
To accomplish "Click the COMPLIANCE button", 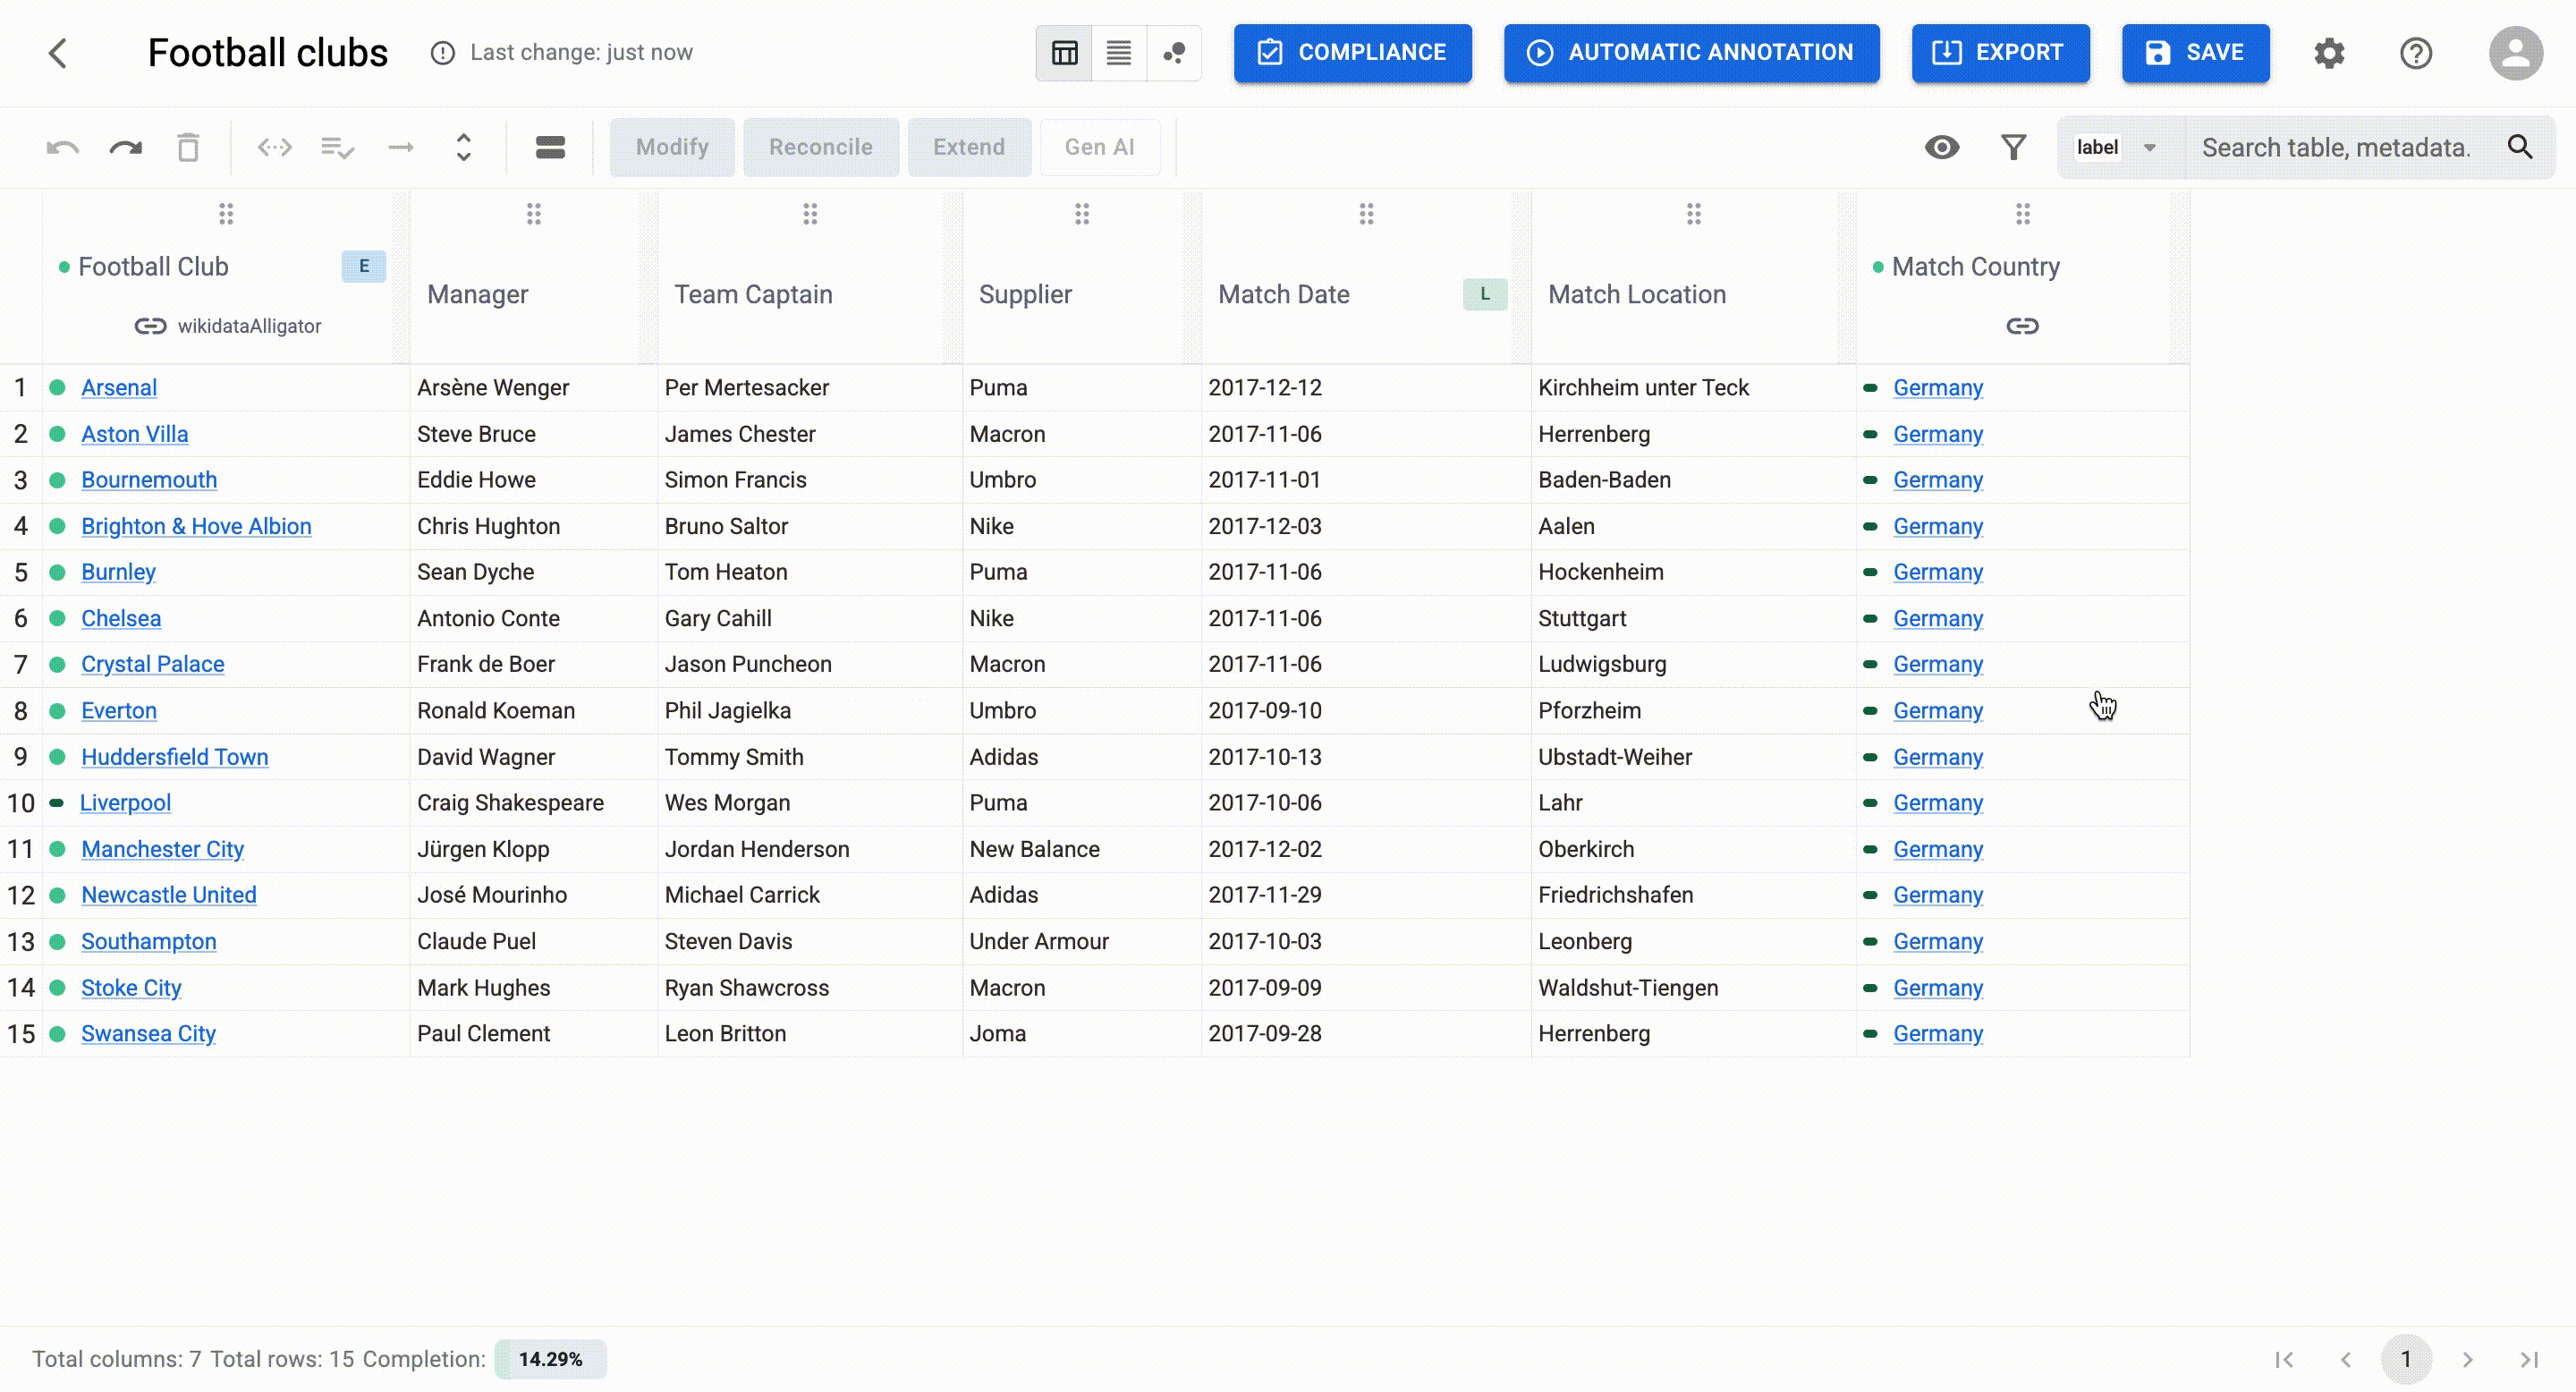I will 1352,53.
